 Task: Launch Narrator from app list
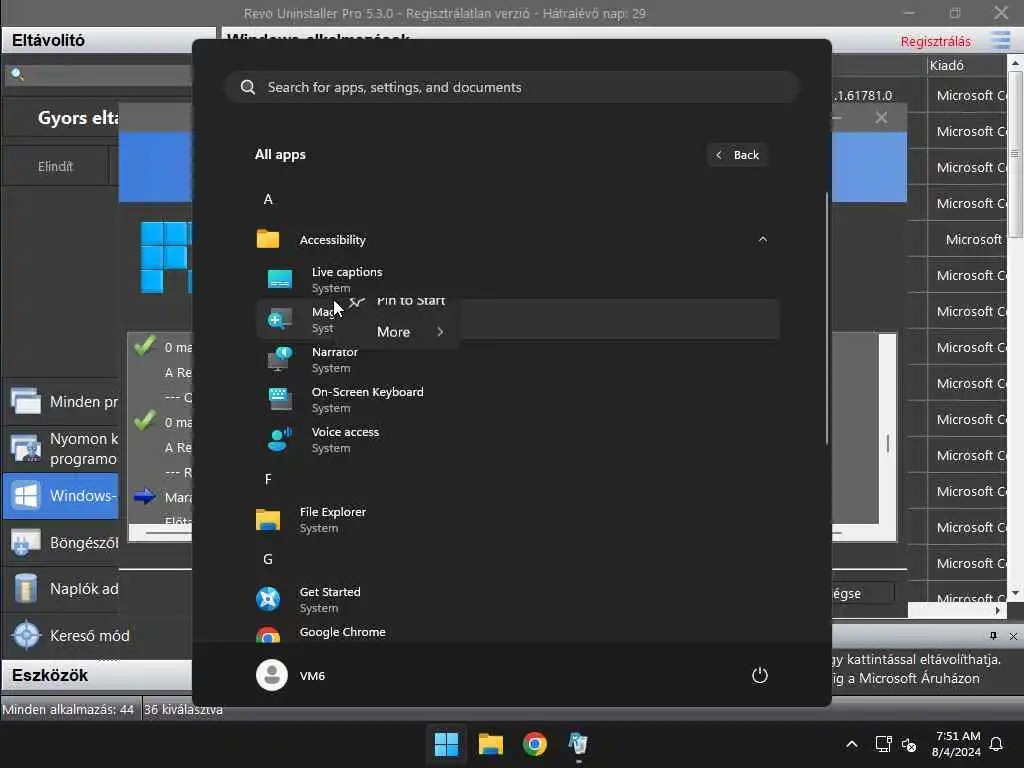pyautogui.click(x=517, y=359)
